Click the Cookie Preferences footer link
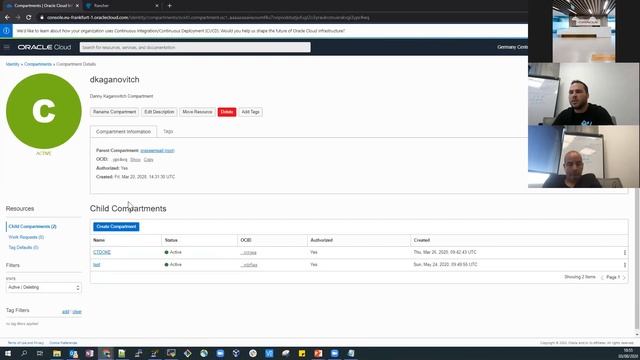 point(63,343)
